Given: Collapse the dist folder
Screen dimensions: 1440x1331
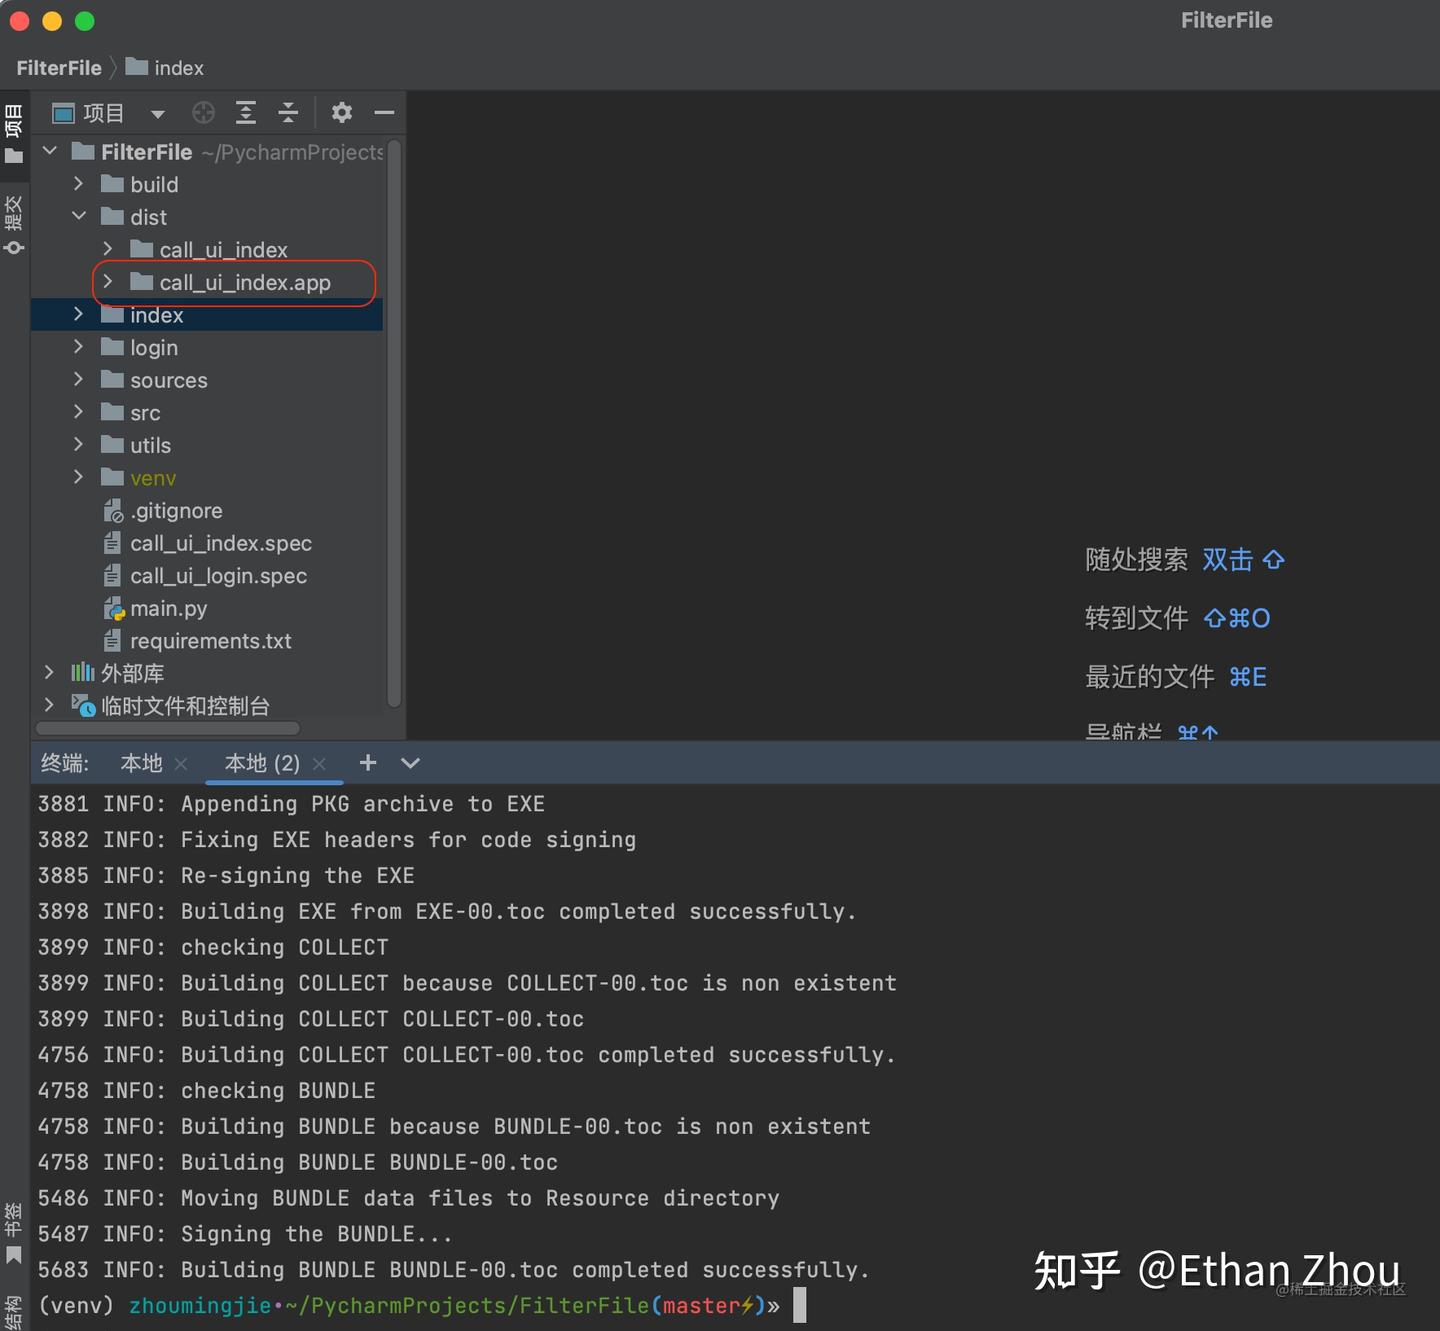Looking at the screenshot, I should (79, 216).
